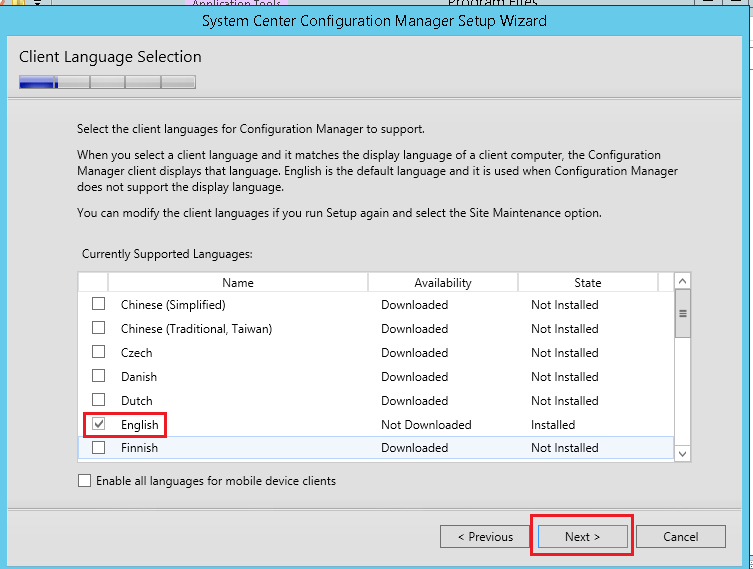Sort list by State column header
The width and height of the screenshot is (753, 569).
point(588,283)
